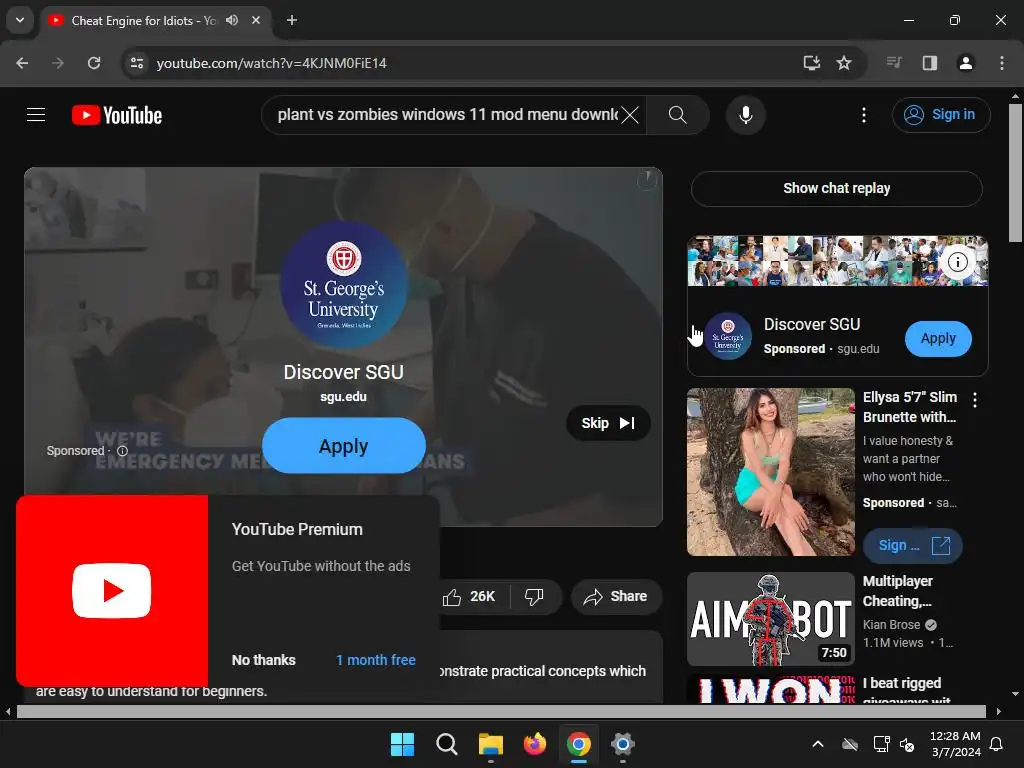This screenshot has height=768, width=1024.
Task: Open Sign up link on Ellysa ad
Action: coord(912,545)
